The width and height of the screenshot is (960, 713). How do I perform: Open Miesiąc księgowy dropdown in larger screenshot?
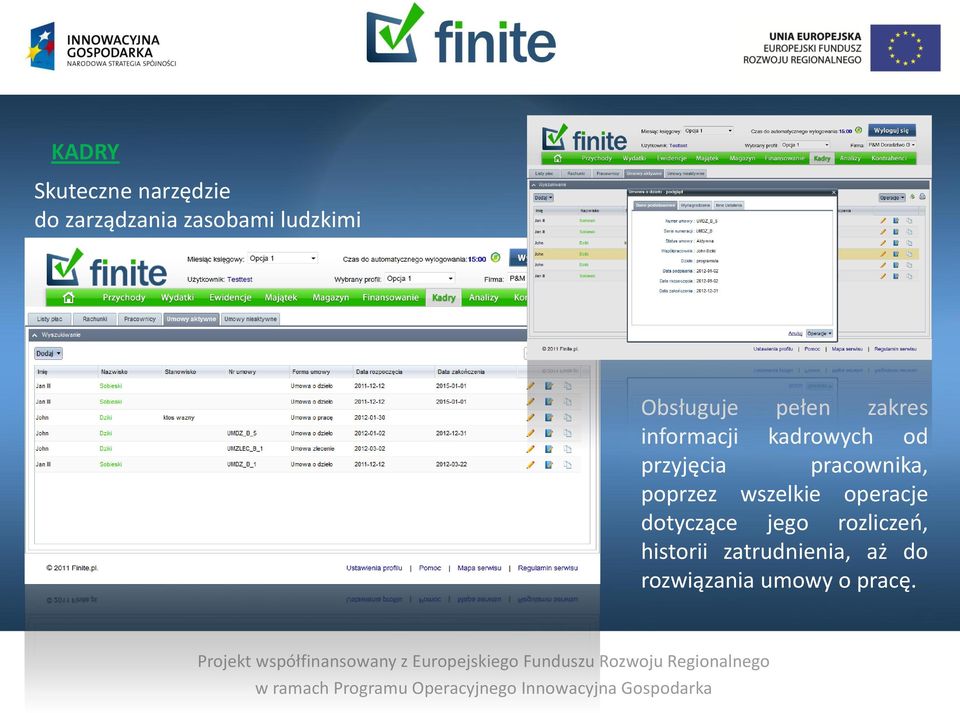tap(283, 258)
